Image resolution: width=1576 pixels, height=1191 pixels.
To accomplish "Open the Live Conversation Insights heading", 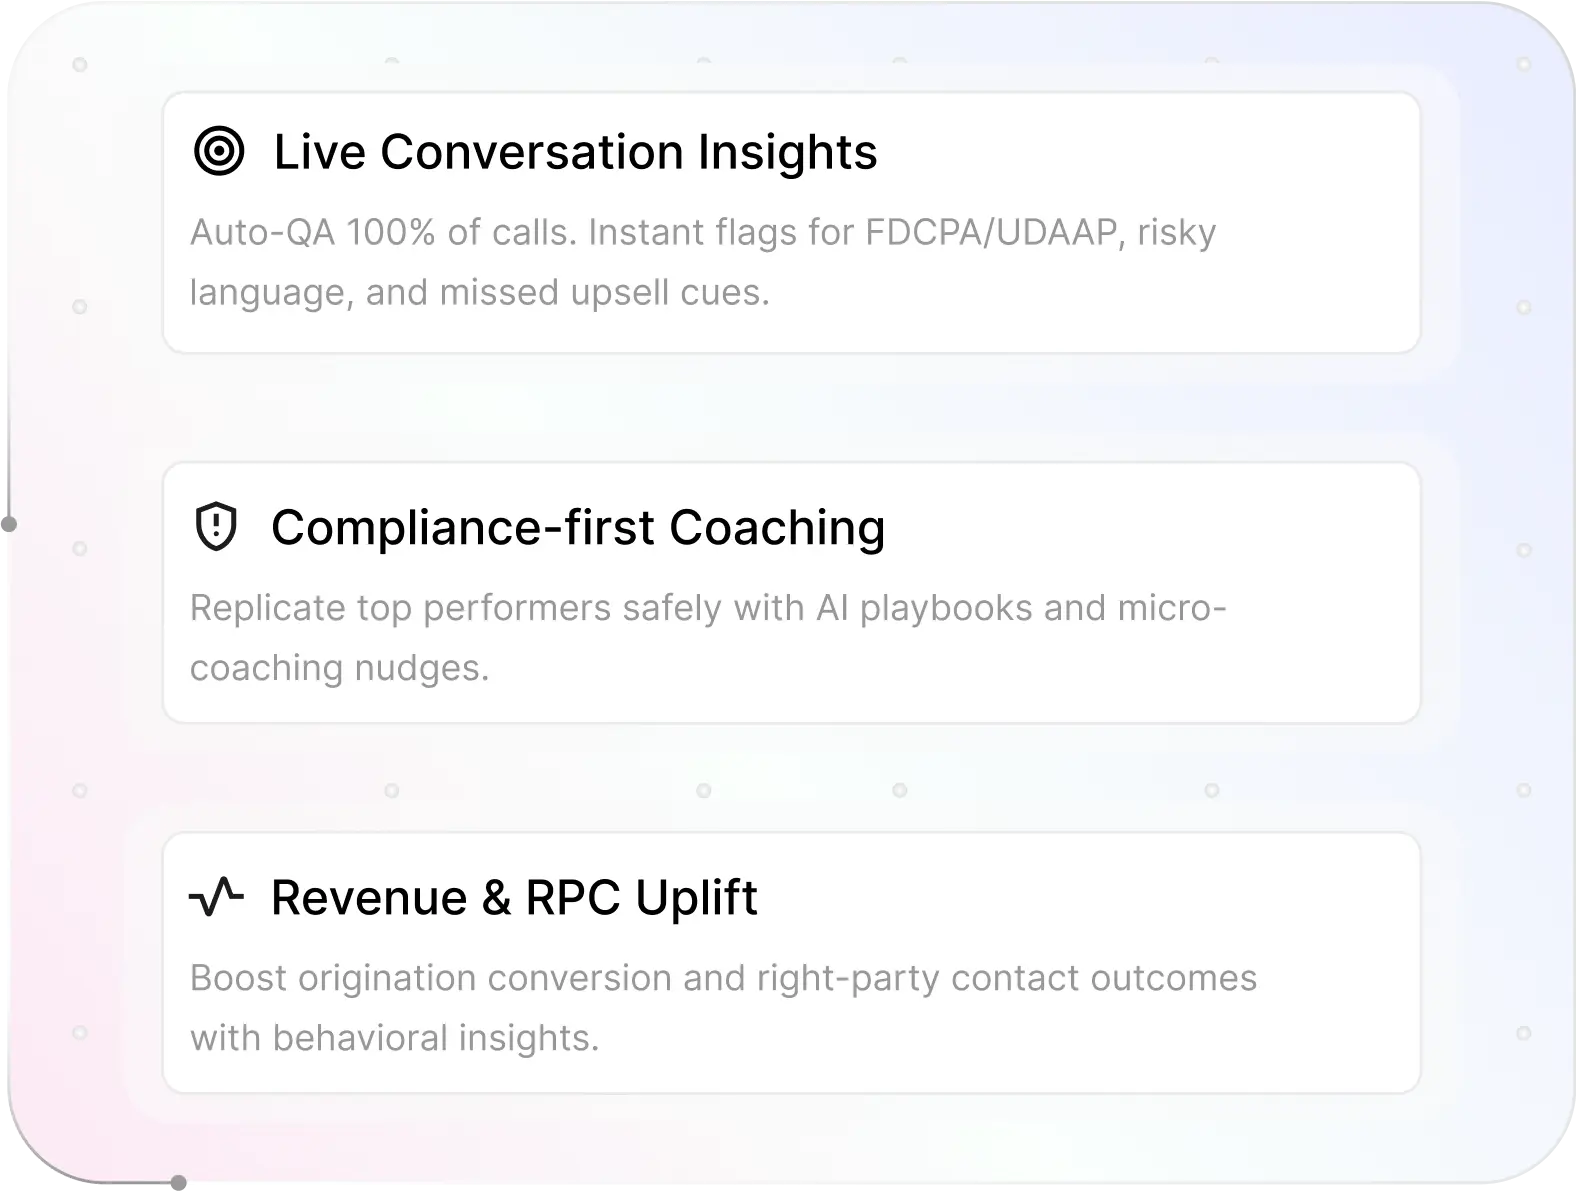I will click(575, 152).
